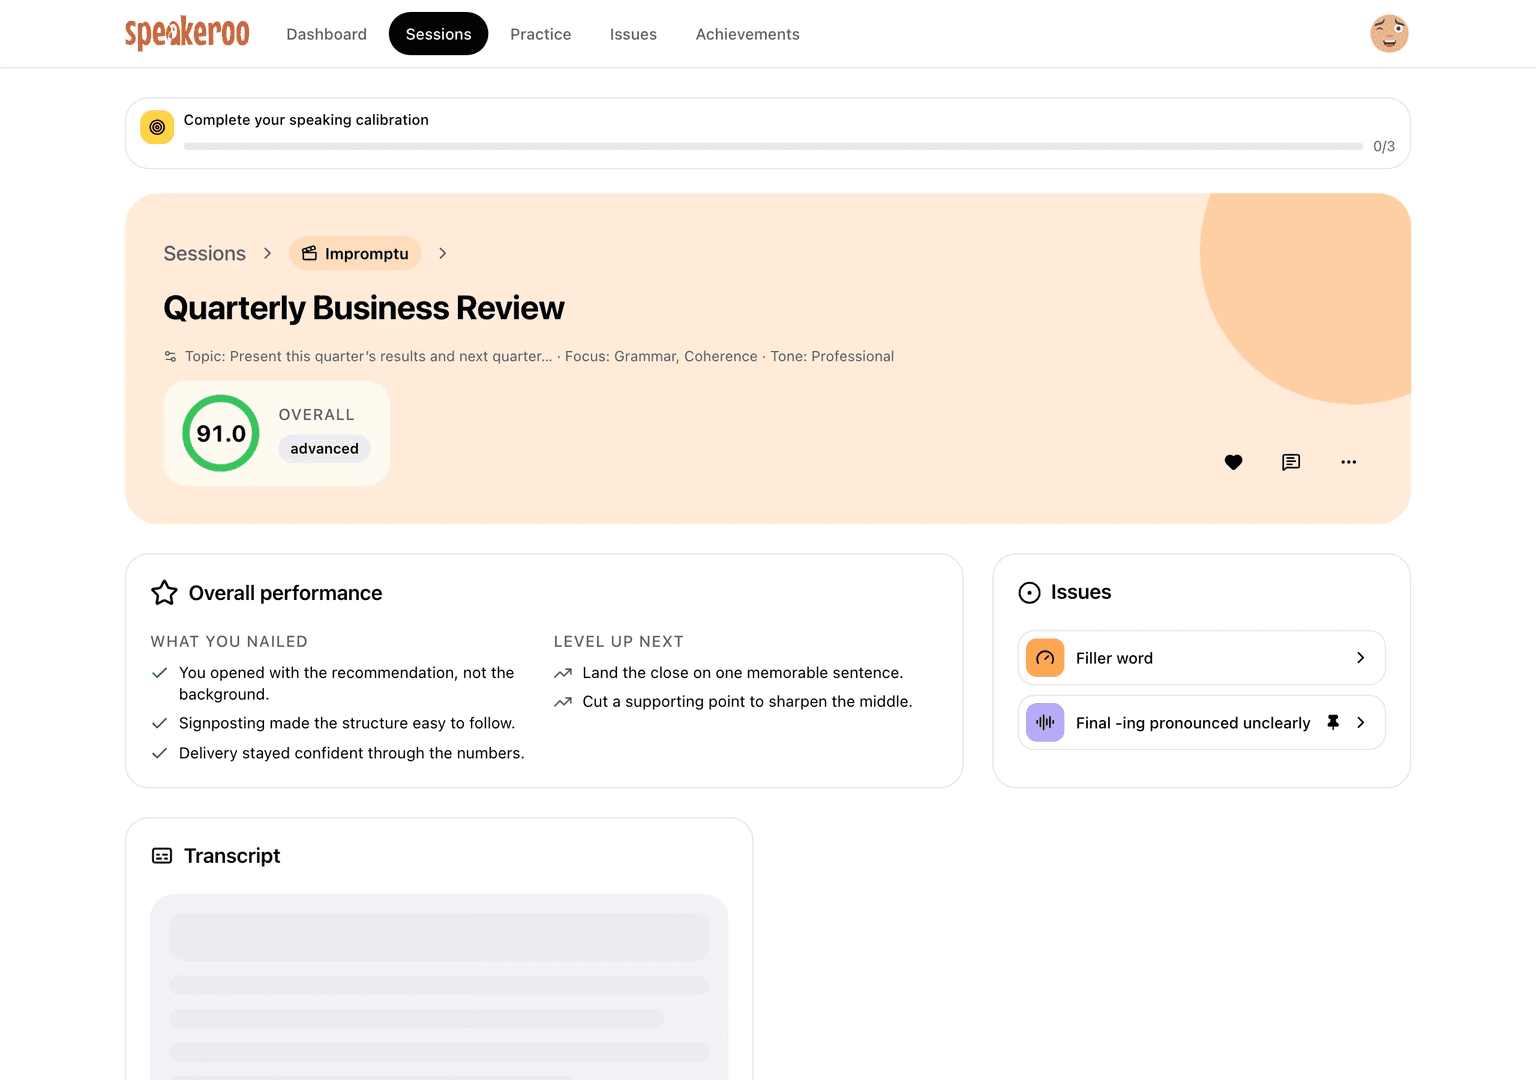Open the session notes comment icon
Screen dimensions: 1536x1080
click(x=1291, y=462)
